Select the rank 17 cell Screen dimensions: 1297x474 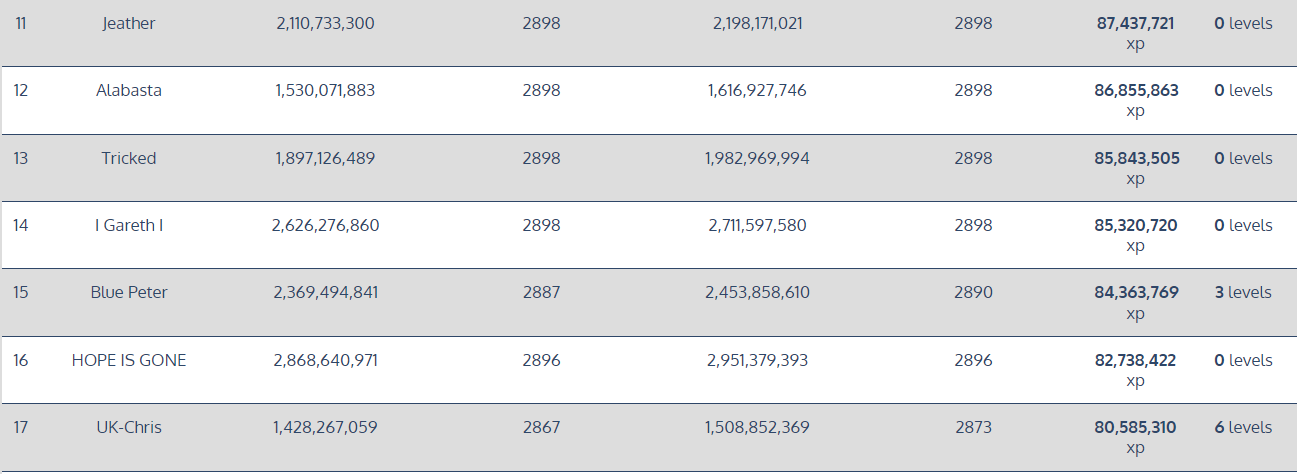point(21,427)
